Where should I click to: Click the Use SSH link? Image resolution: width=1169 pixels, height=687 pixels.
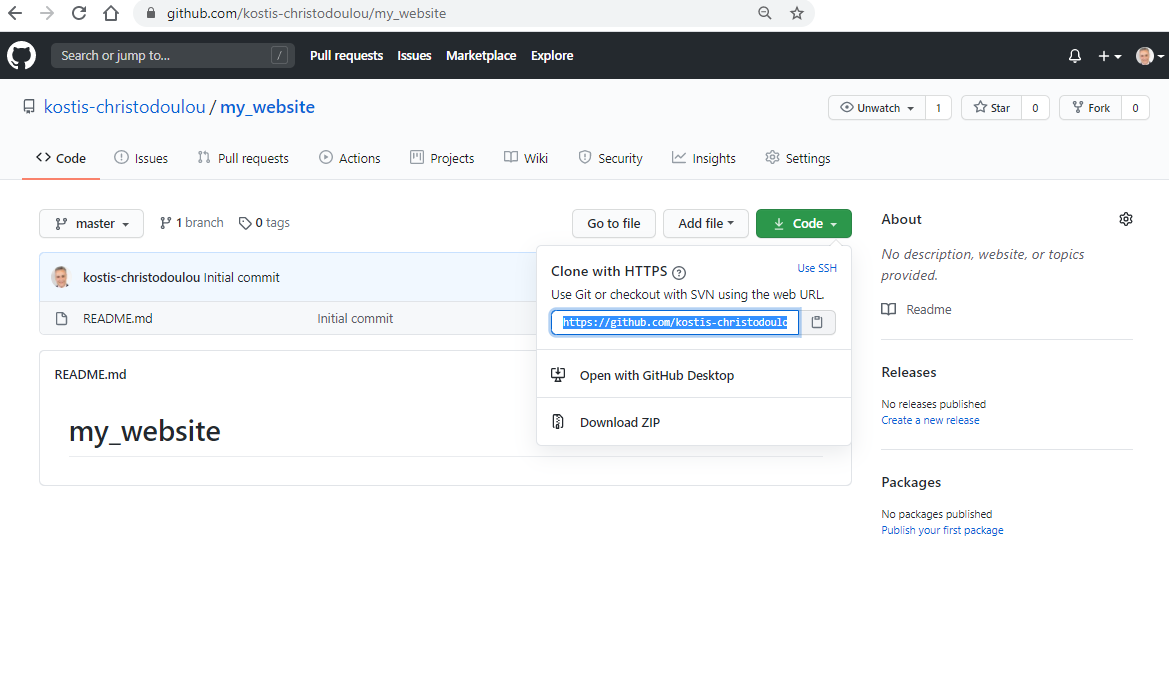(817, 268)
